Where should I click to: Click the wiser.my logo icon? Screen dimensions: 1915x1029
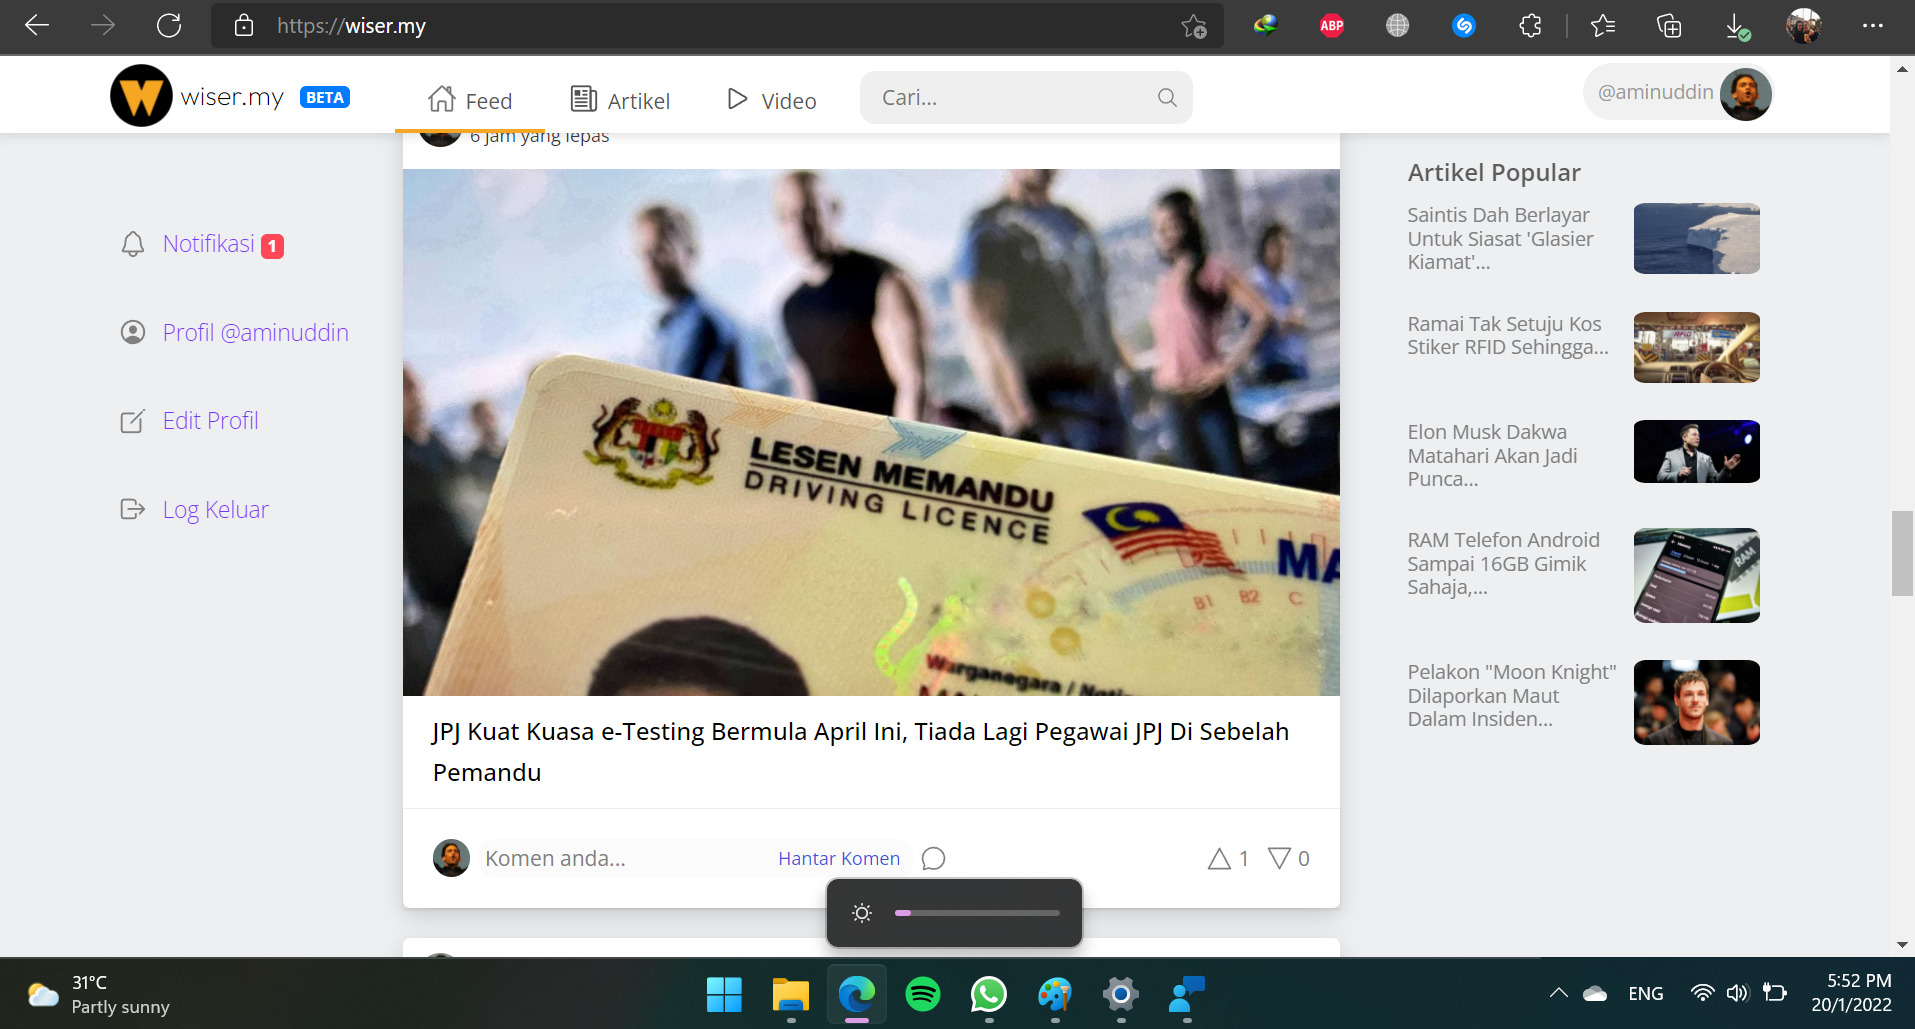click(141, 97)
